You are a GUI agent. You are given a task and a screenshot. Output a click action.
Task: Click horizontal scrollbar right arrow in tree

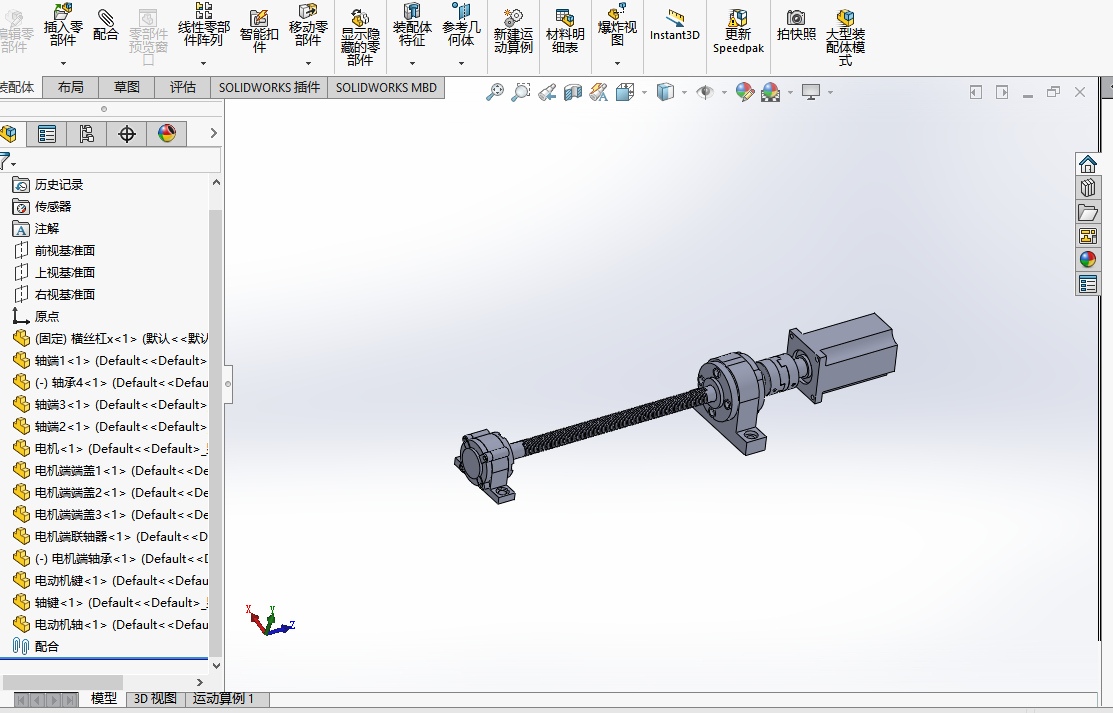coord(199,682)
